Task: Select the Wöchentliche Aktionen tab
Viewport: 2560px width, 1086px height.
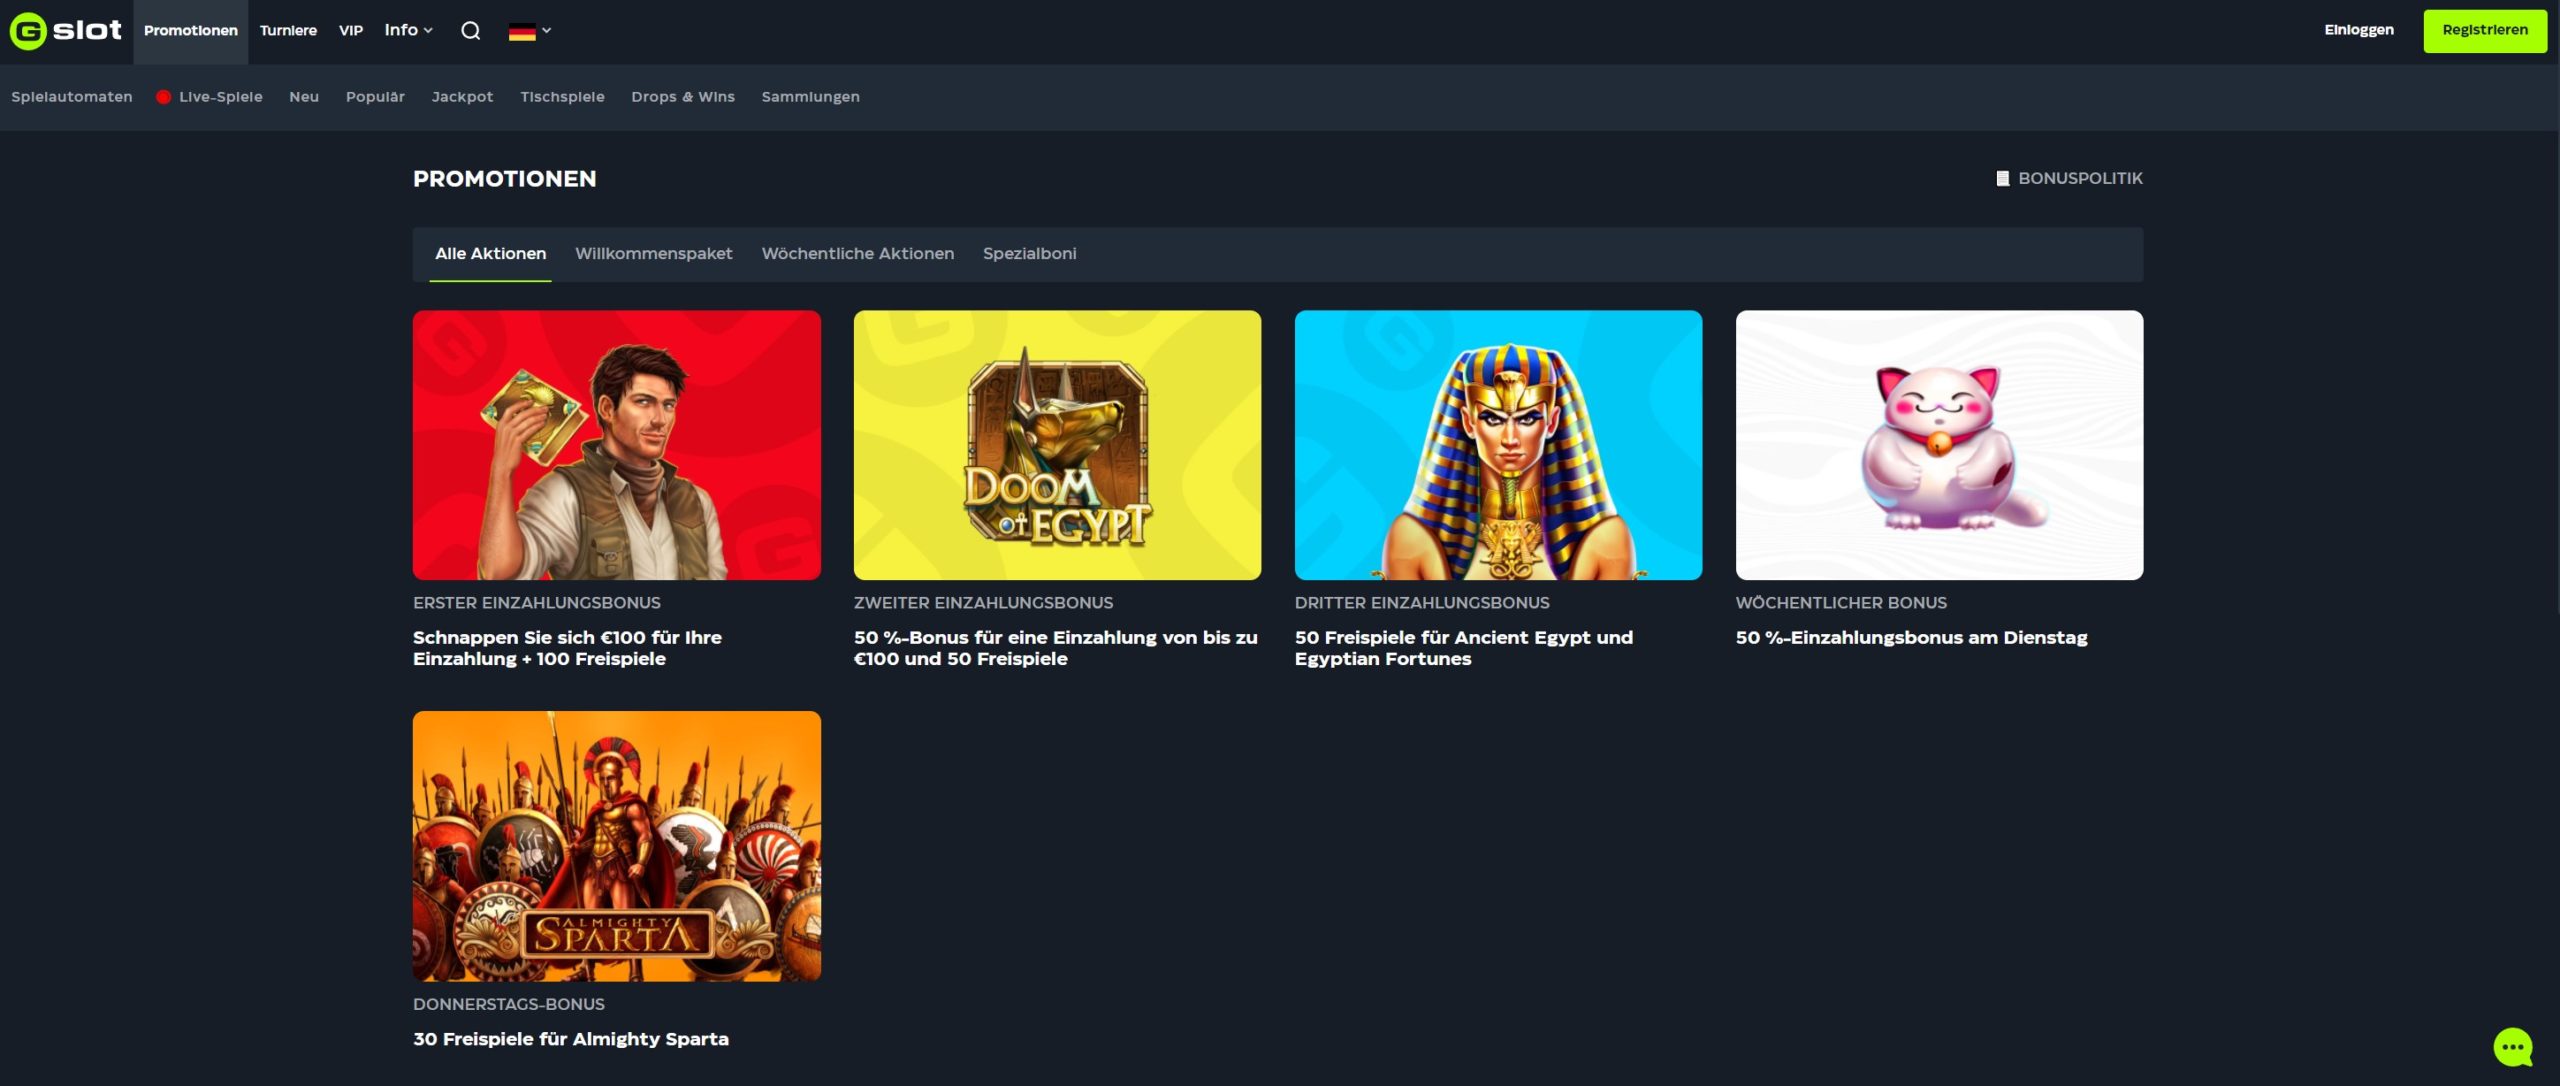Action: (857, 254)
